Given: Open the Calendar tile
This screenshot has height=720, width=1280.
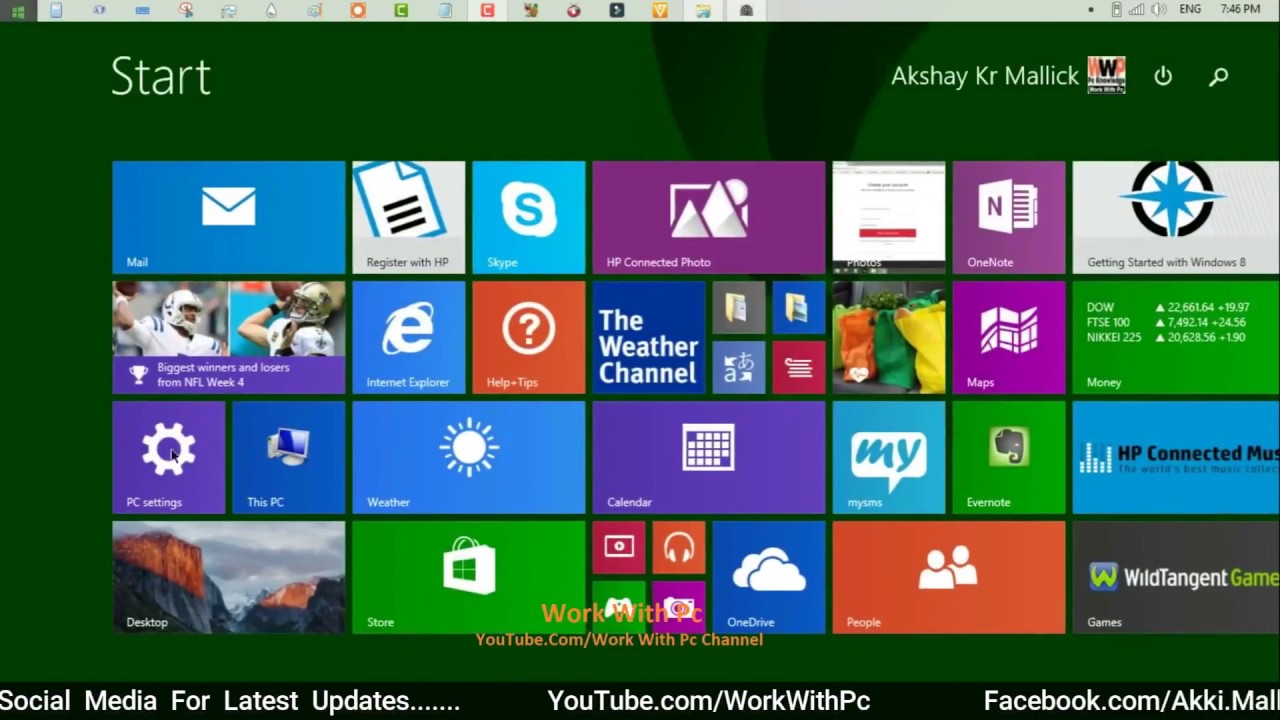Looking at the screenshot, I should (x=708, y=457).
